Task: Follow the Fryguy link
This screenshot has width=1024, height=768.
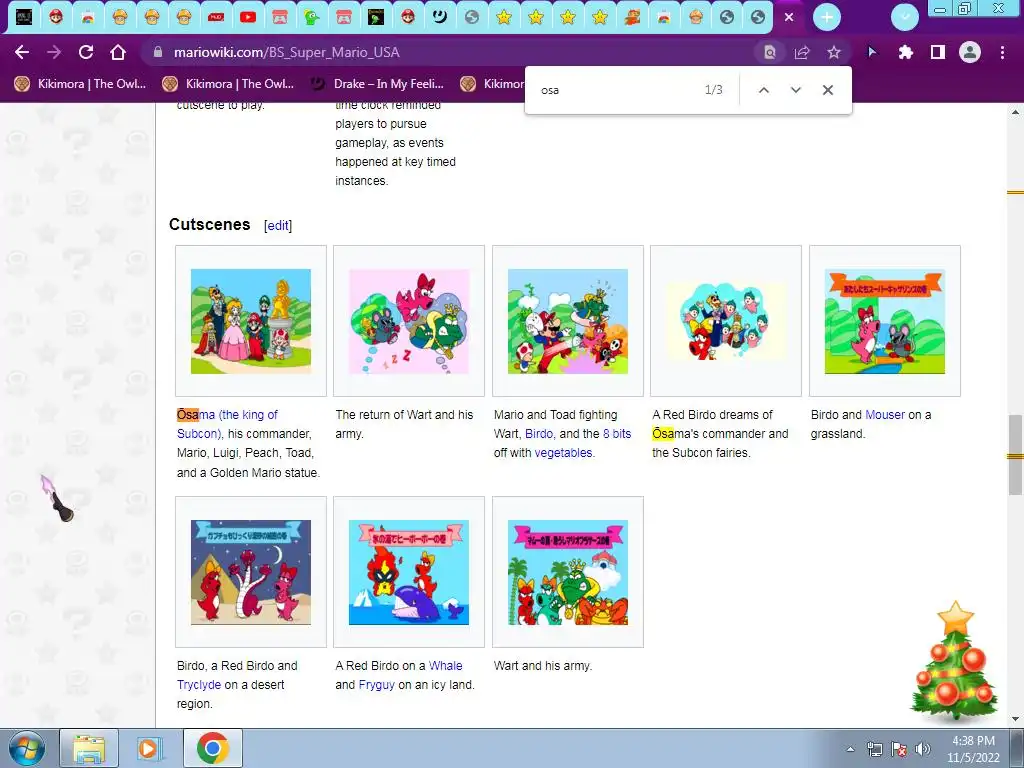Action: coord(377,684)
